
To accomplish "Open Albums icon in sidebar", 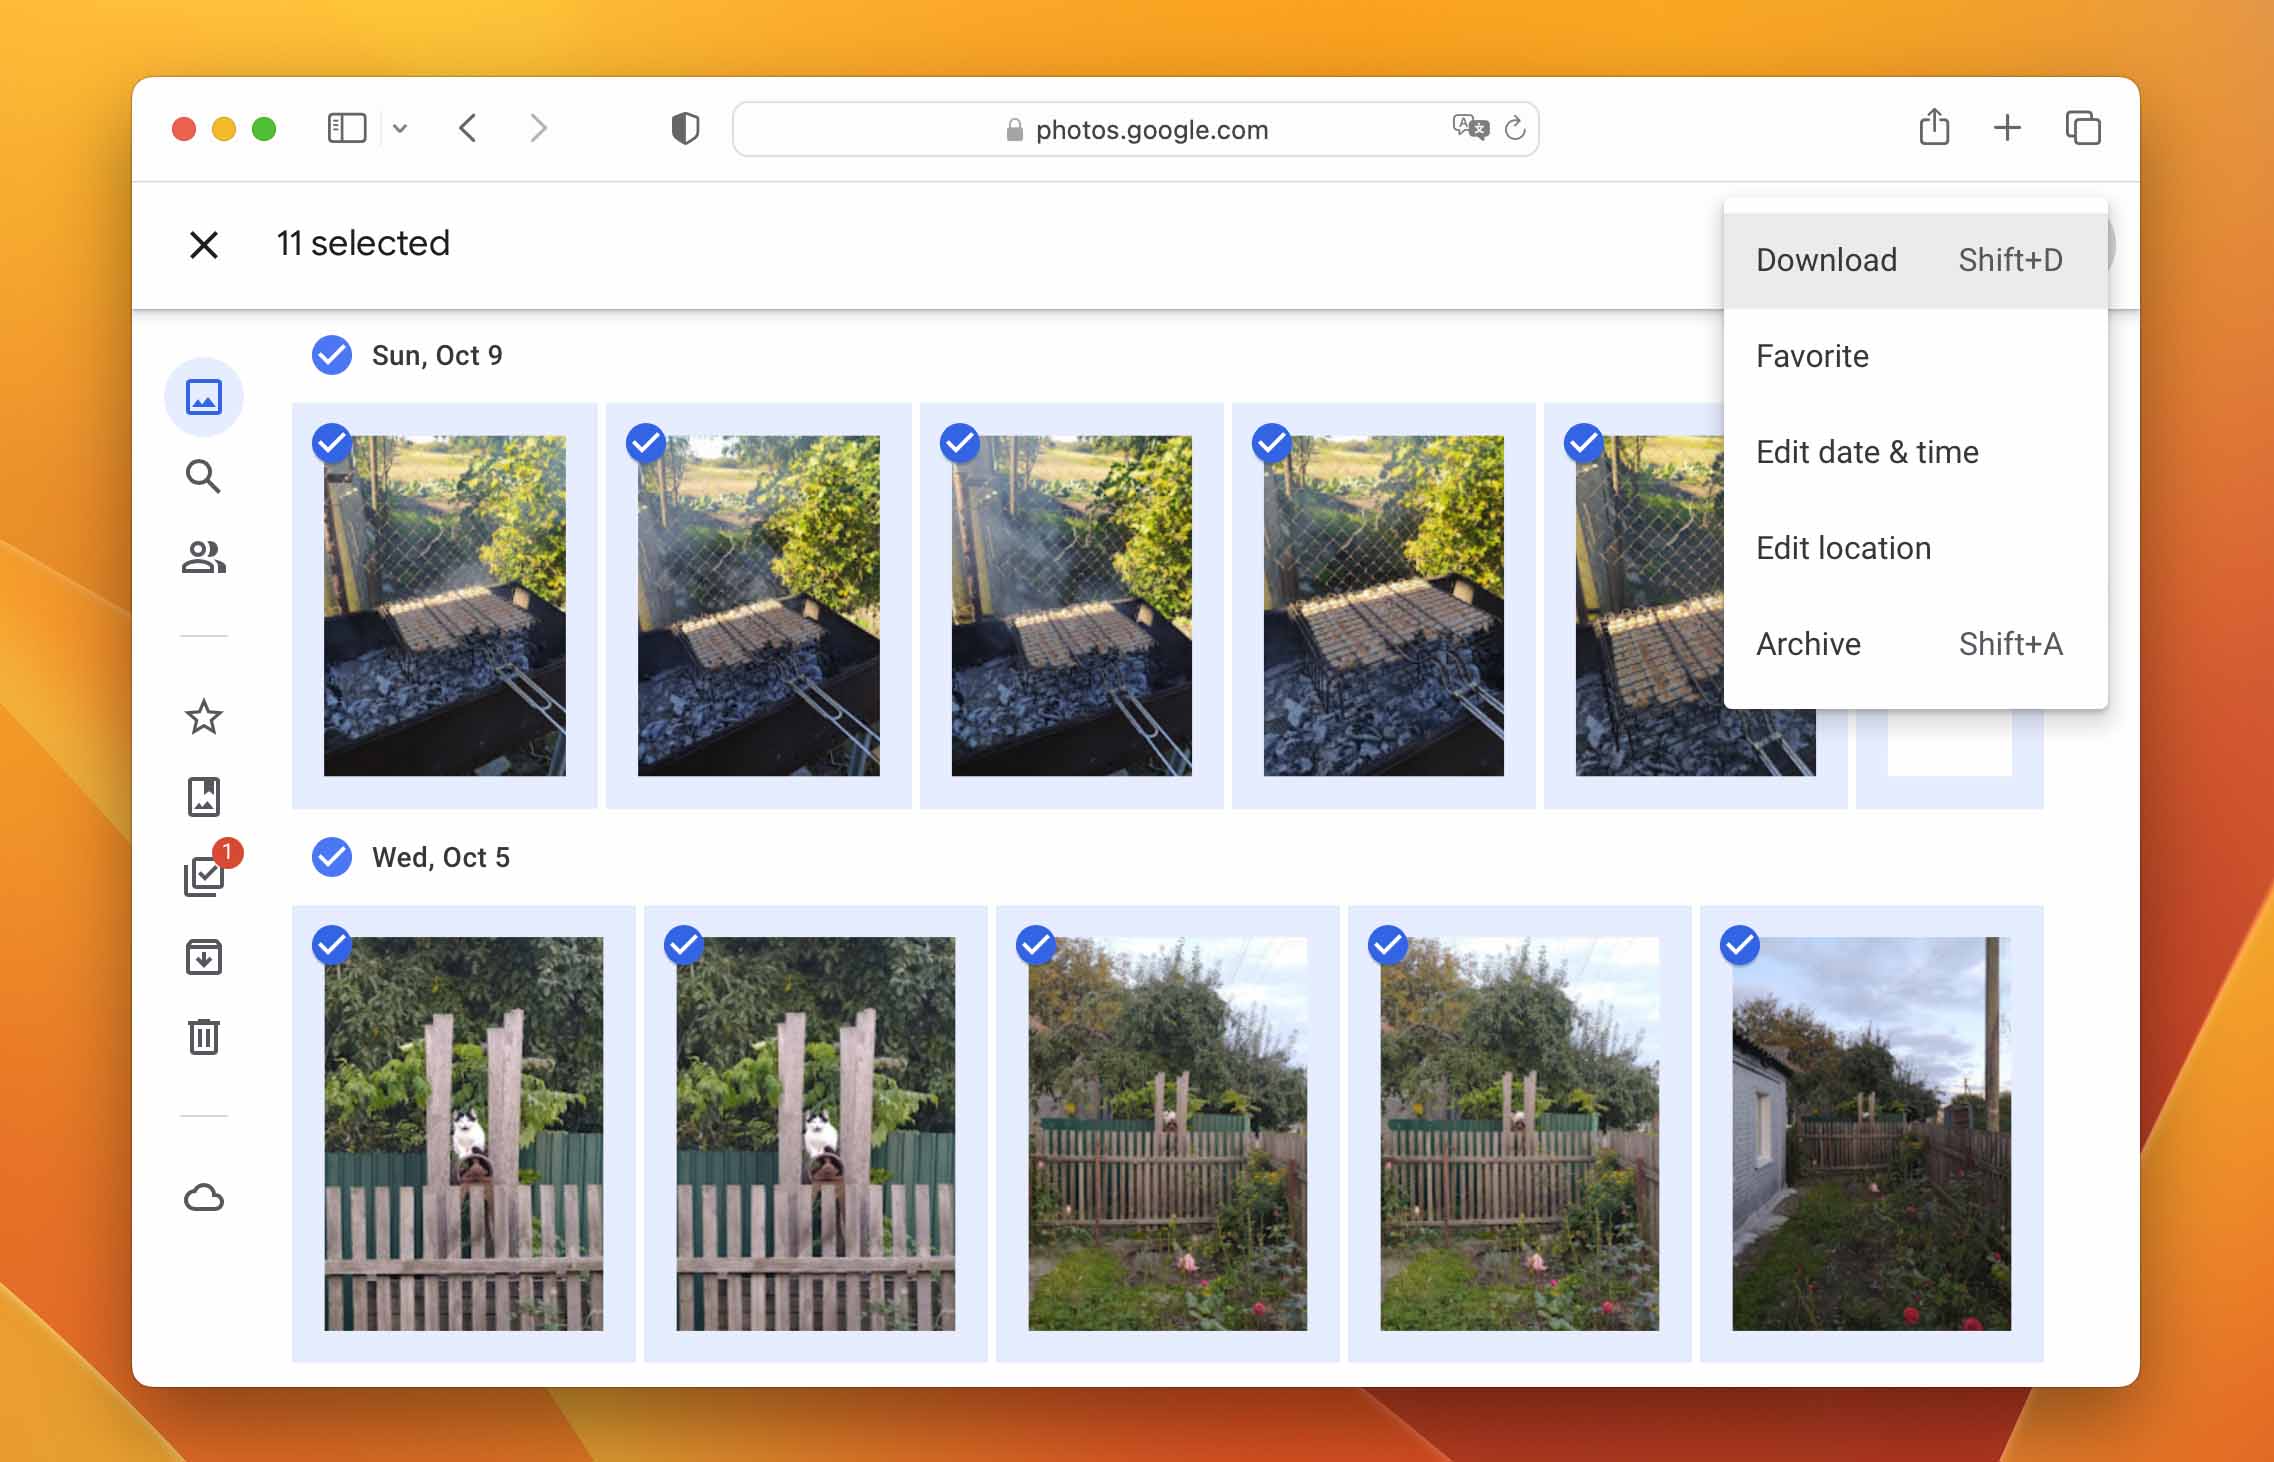I will pos(204,797).
